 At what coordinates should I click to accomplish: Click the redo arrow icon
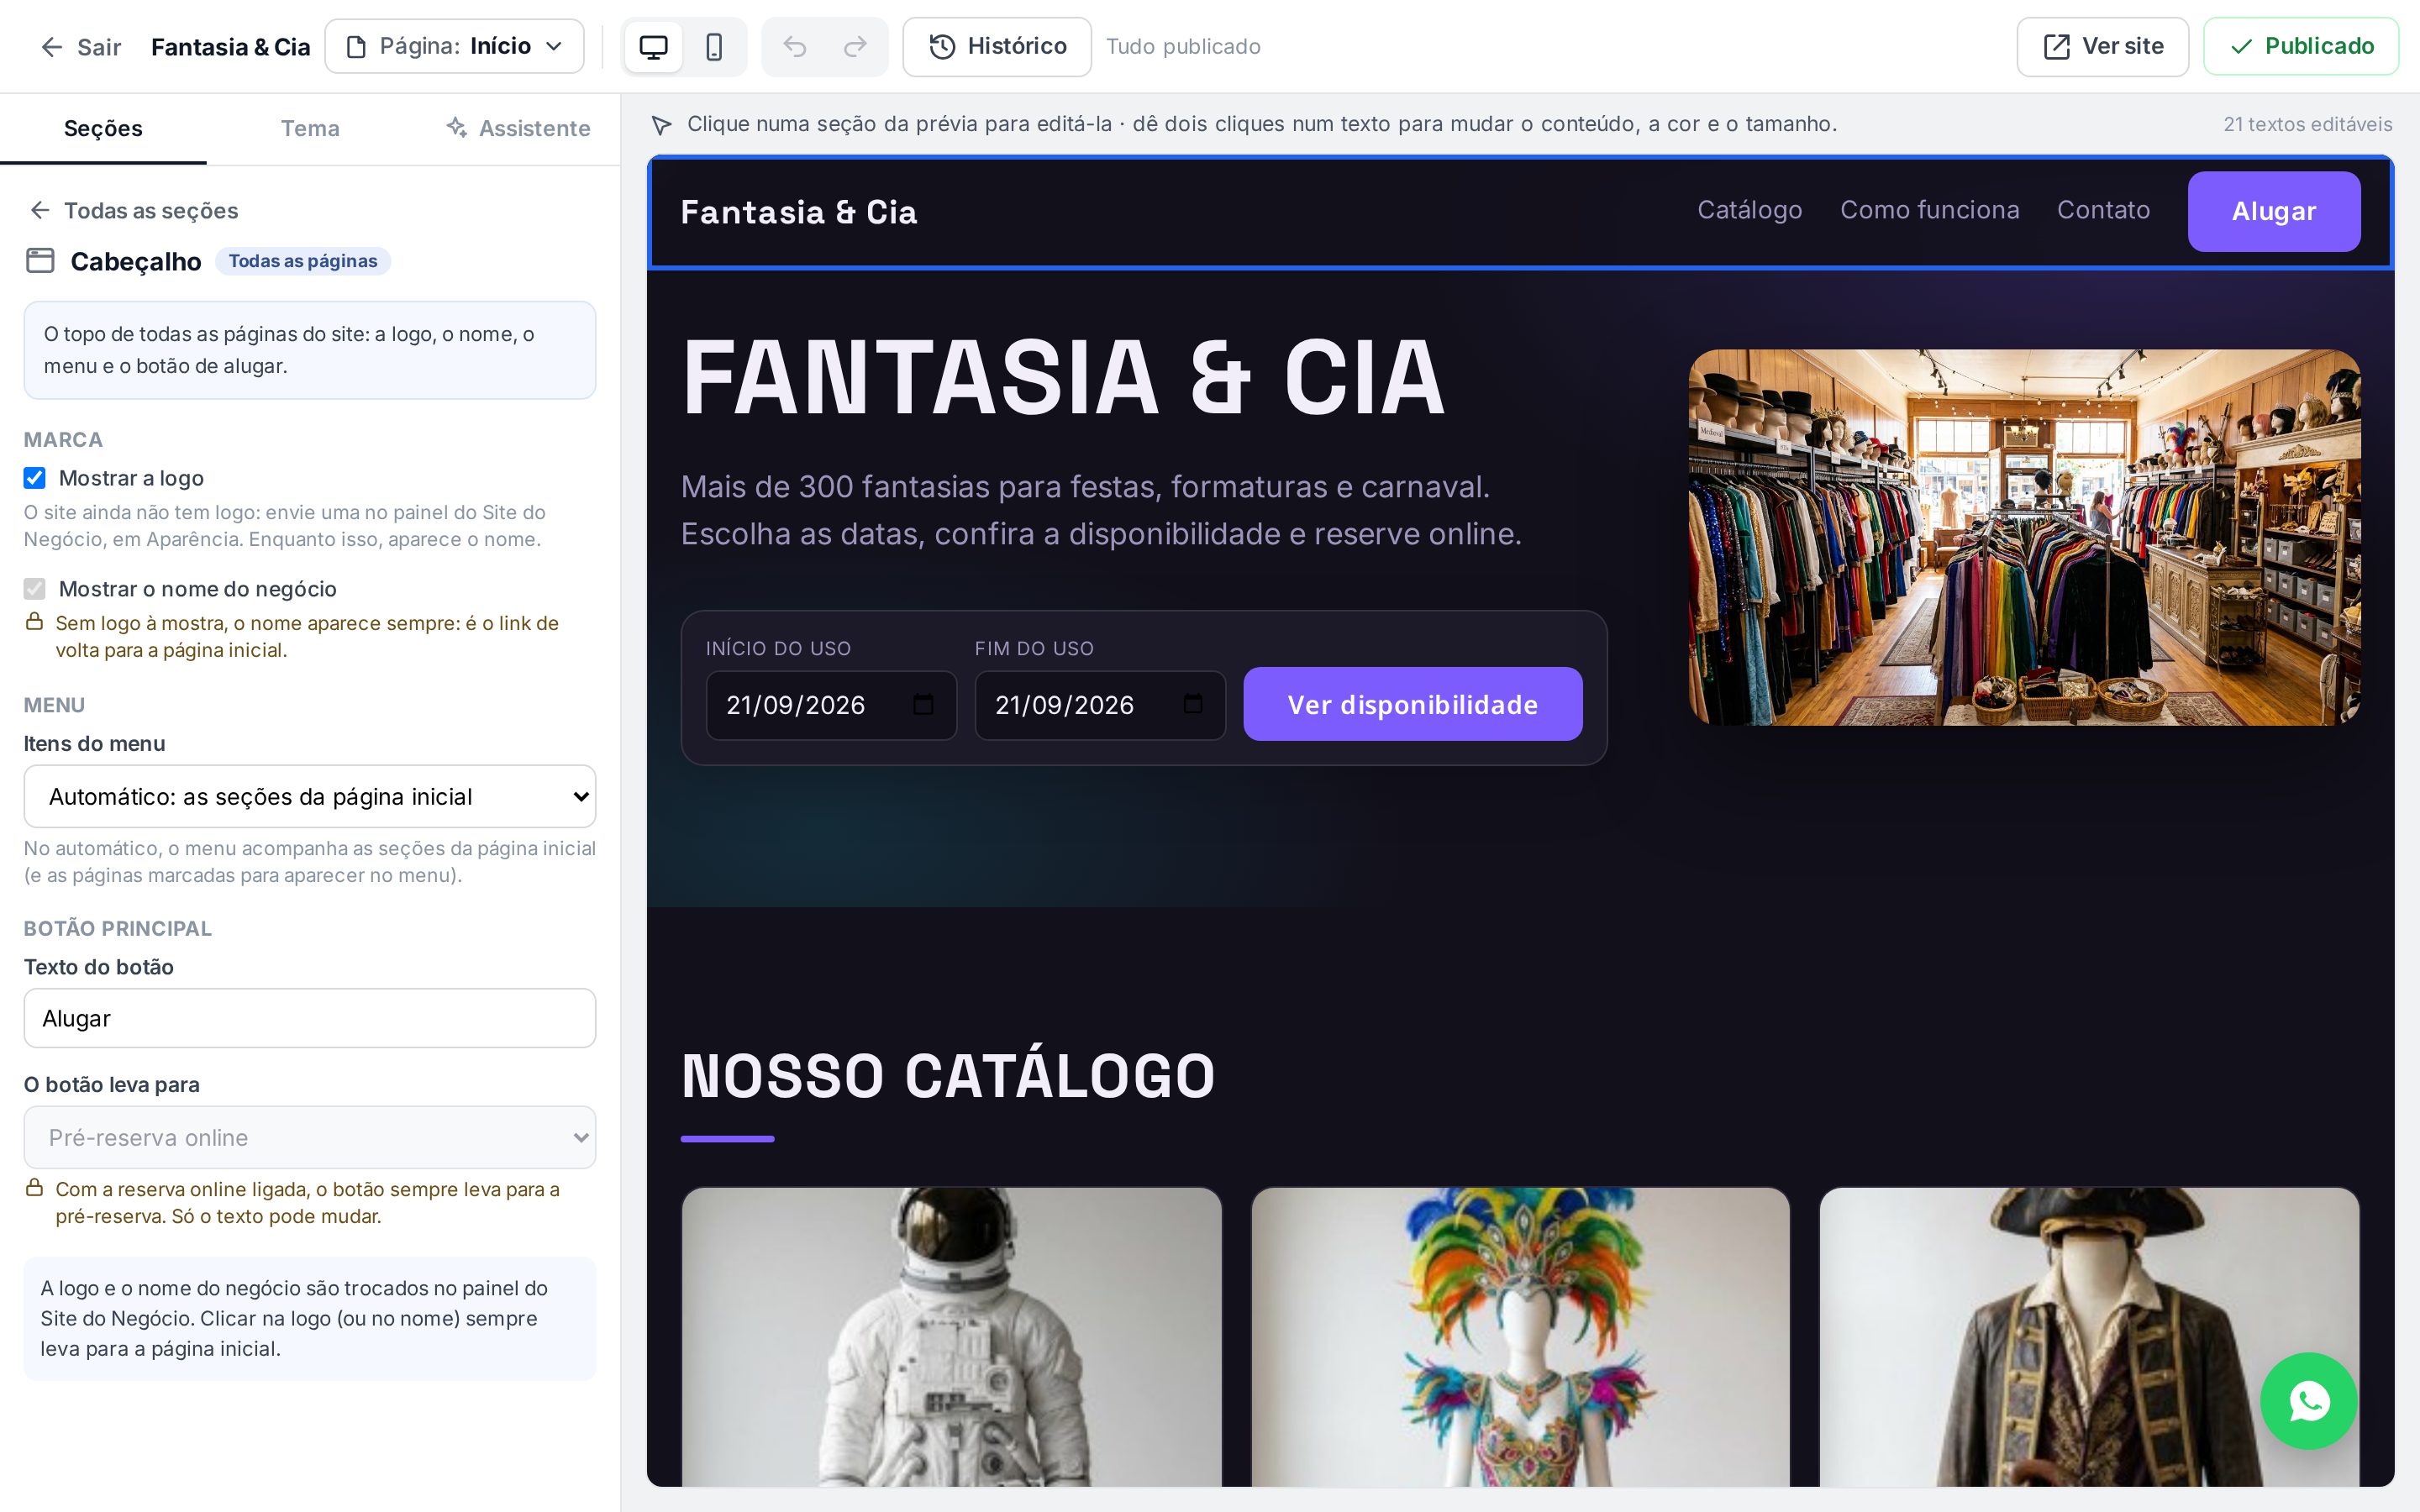856,47
